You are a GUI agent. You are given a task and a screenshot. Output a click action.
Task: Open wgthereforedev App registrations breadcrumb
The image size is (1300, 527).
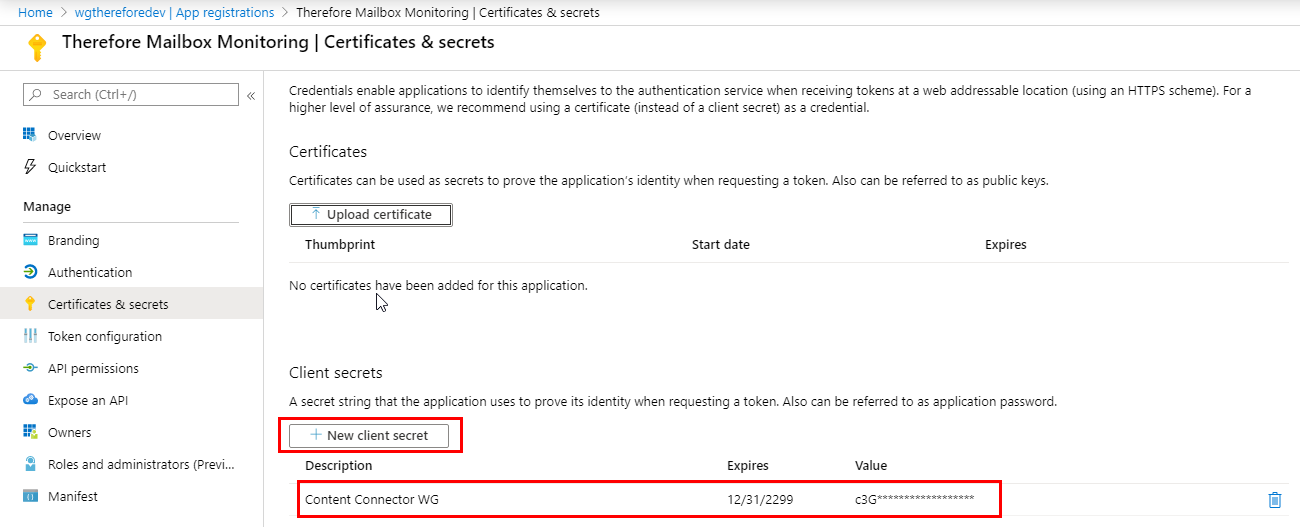(x=176, y=13)
